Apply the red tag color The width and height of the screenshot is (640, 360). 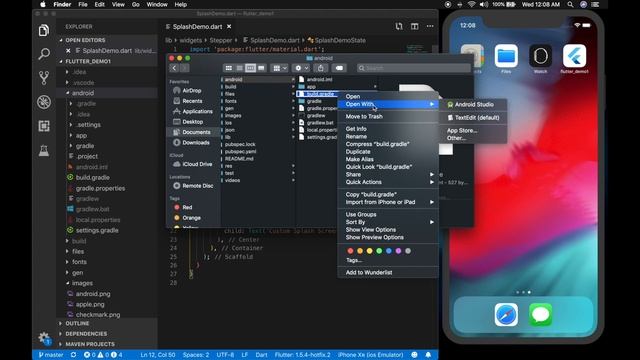[x=350, y=251]
